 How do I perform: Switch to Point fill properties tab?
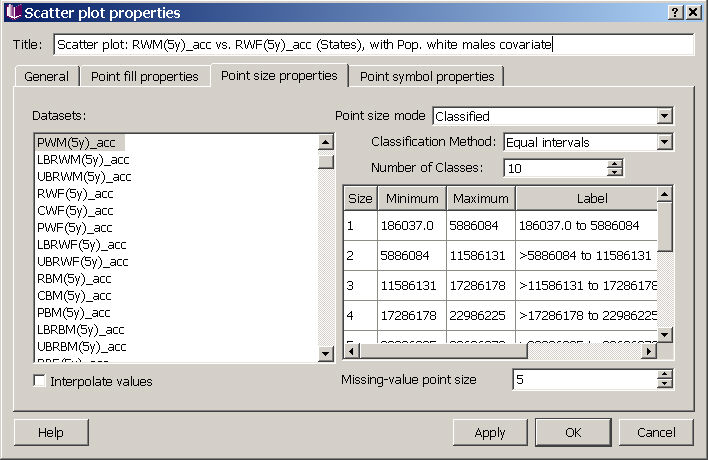coord(145,76)
